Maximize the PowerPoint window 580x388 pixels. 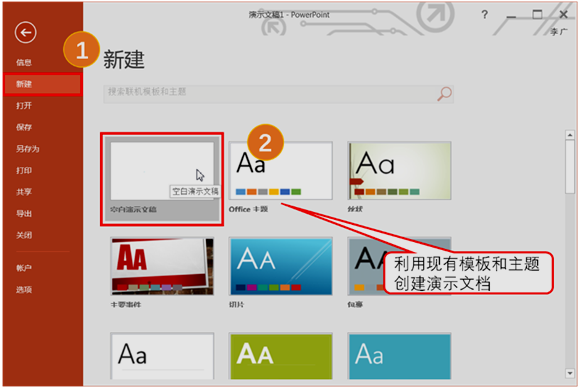pyautogui.click(x=537, y=15)
